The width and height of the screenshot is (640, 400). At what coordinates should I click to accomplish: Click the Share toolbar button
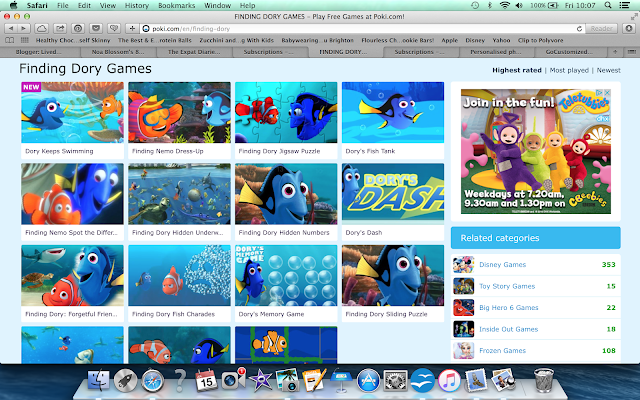click(x=60, y=28)
